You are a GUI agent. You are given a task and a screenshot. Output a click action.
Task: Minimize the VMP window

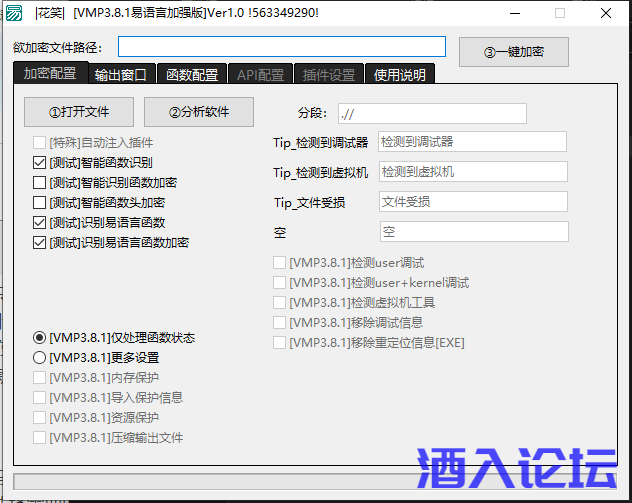(515, 13)
